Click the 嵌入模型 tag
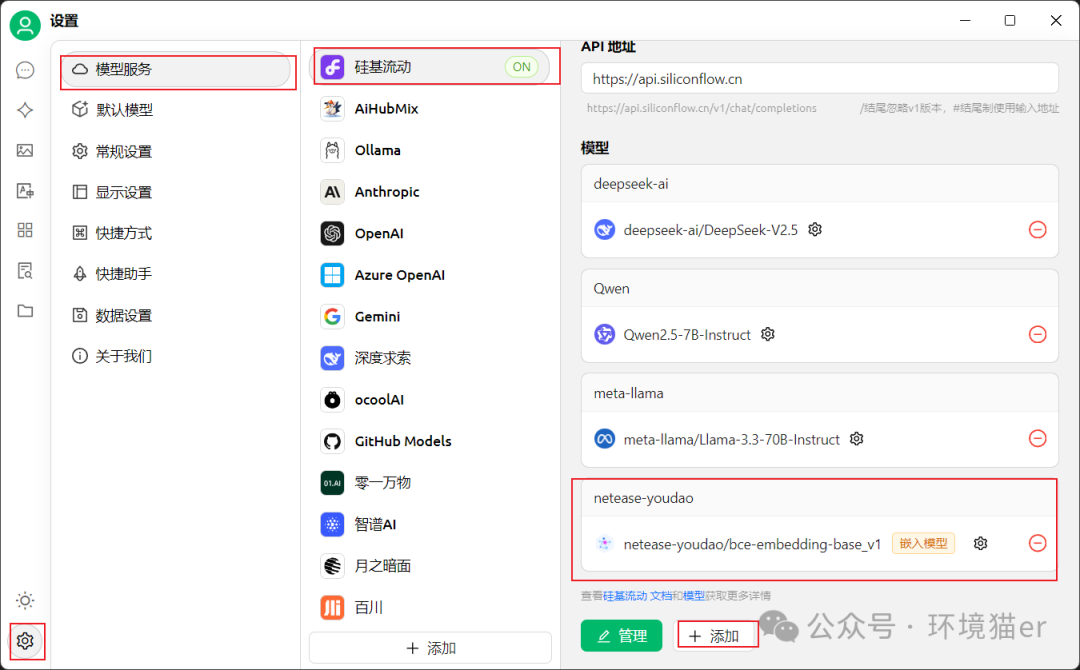This screenshot has width=1080, height=670. (x=924, y=543)
